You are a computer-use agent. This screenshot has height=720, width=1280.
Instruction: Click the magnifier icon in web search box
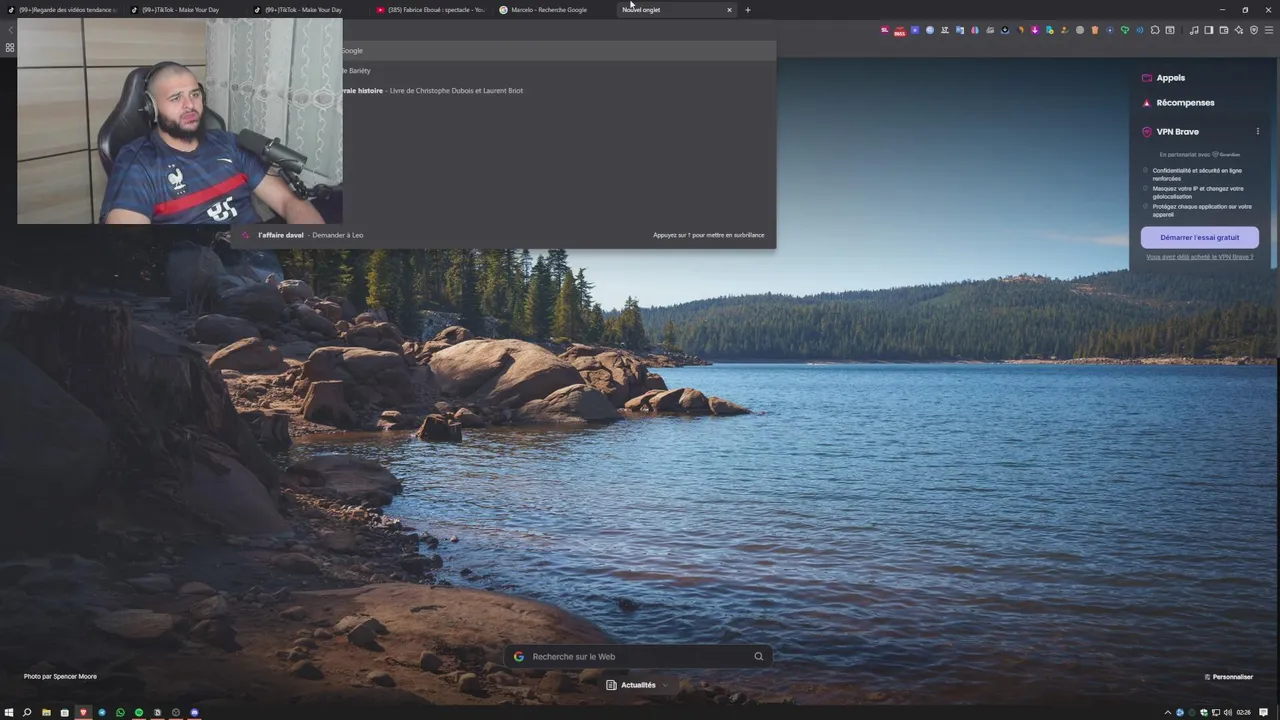(x=758, y=656)
